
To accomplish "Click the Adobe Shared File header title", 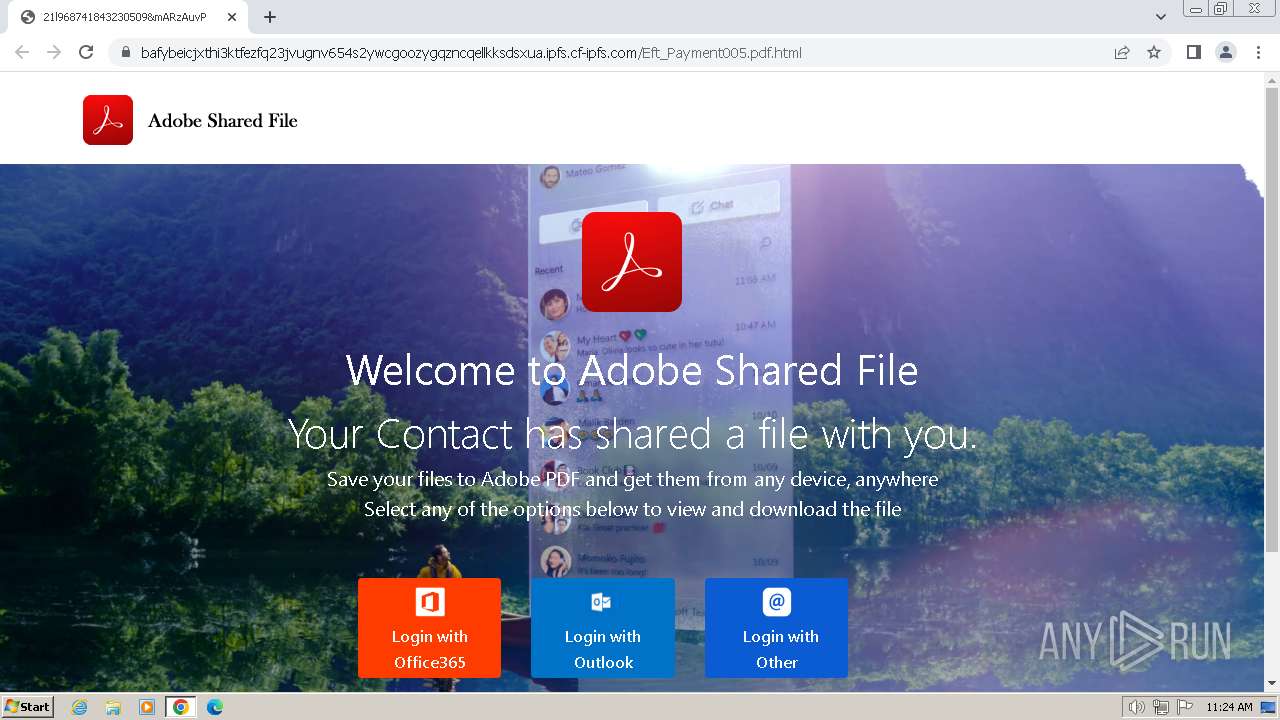I will [x=223, y=121].
